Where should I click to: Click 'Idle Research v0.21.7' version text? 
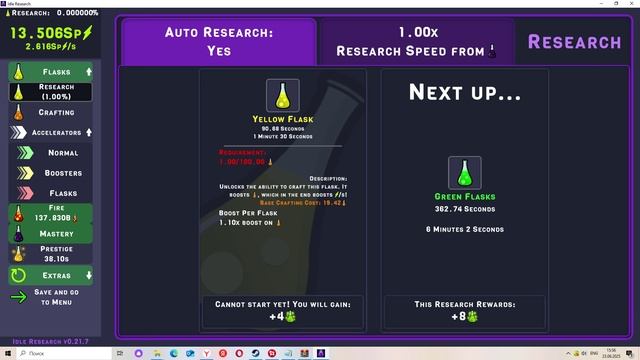(x=51, y=341)
